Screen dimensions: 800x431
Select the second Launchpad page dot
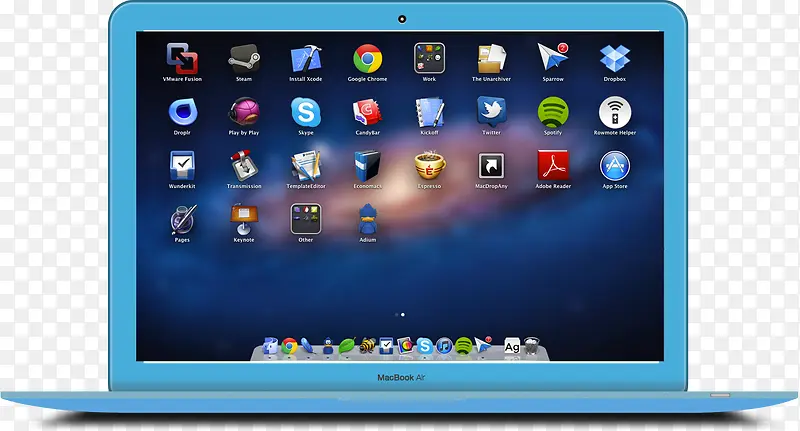tap(403, 315)
